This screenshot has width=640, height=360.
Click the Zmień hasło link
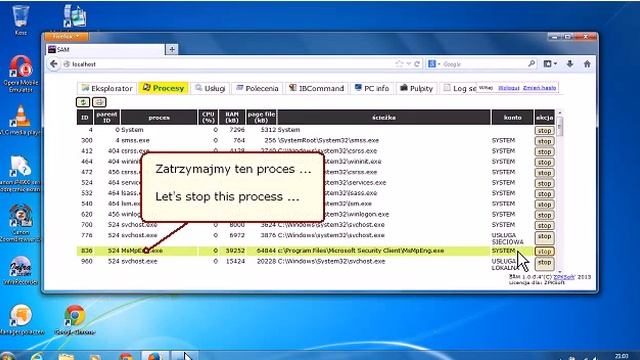point(539,88)
